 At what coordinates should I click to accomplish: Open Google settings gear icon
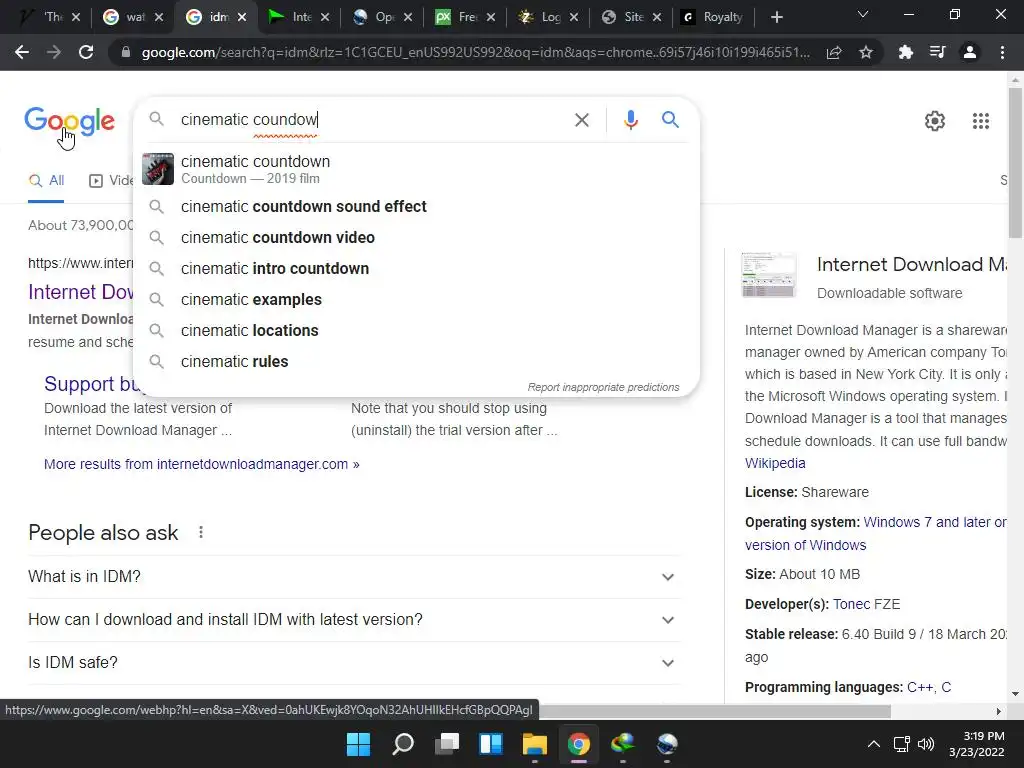pyautogui.click(x=935, y=121)
